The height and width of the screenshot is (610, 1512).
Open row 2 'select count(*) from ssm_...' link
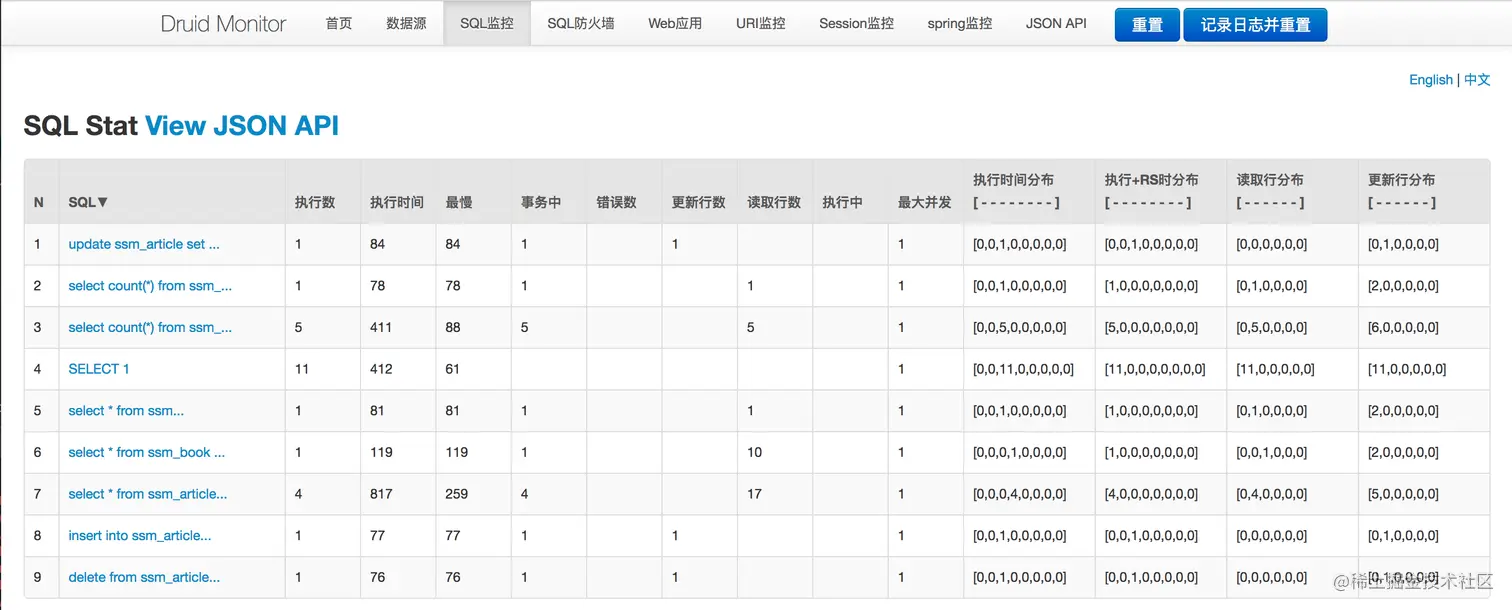pos(150,286)
